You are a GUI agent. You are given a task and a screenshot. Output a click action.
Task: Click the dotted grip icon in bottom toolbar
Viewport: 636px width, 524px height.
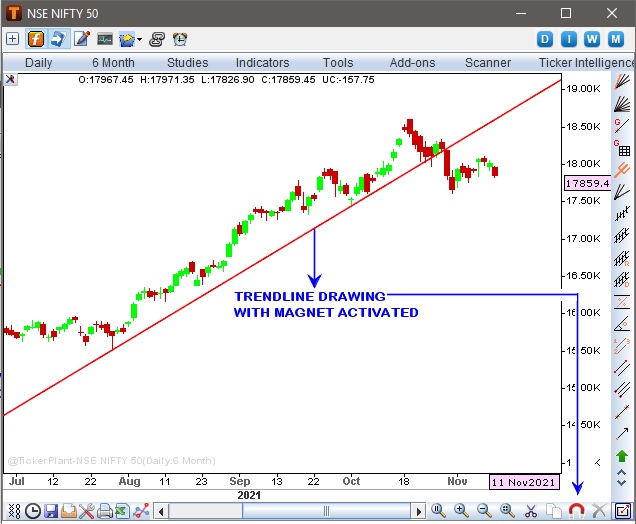tap(14, 511)
